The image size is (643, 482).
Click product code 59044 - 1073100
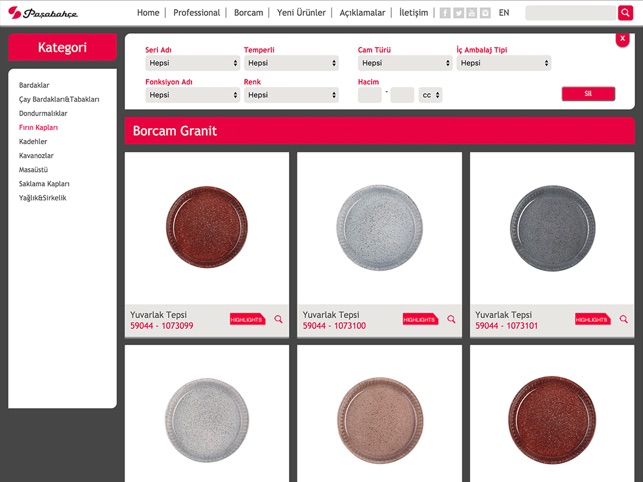(x=334, y=326)
